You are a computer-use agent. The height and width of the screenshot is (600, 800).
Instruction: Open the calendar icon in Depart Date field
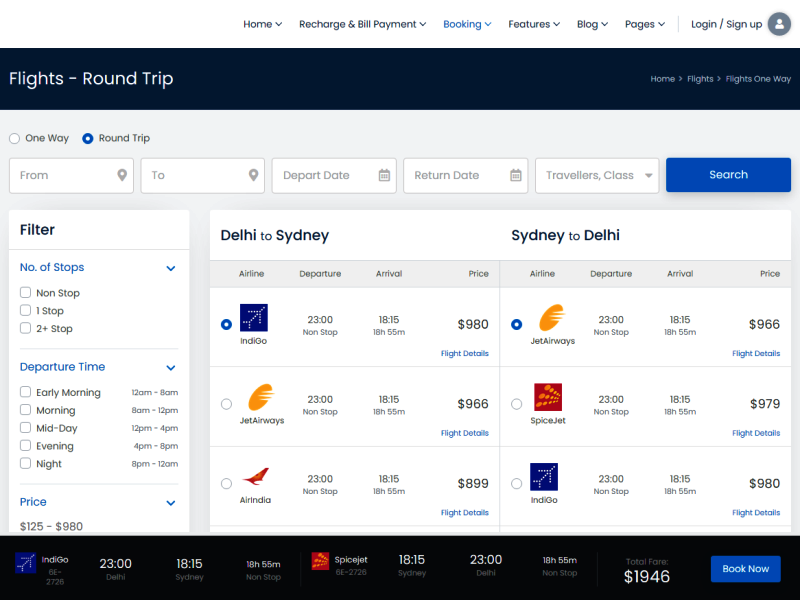coord(385,175)
